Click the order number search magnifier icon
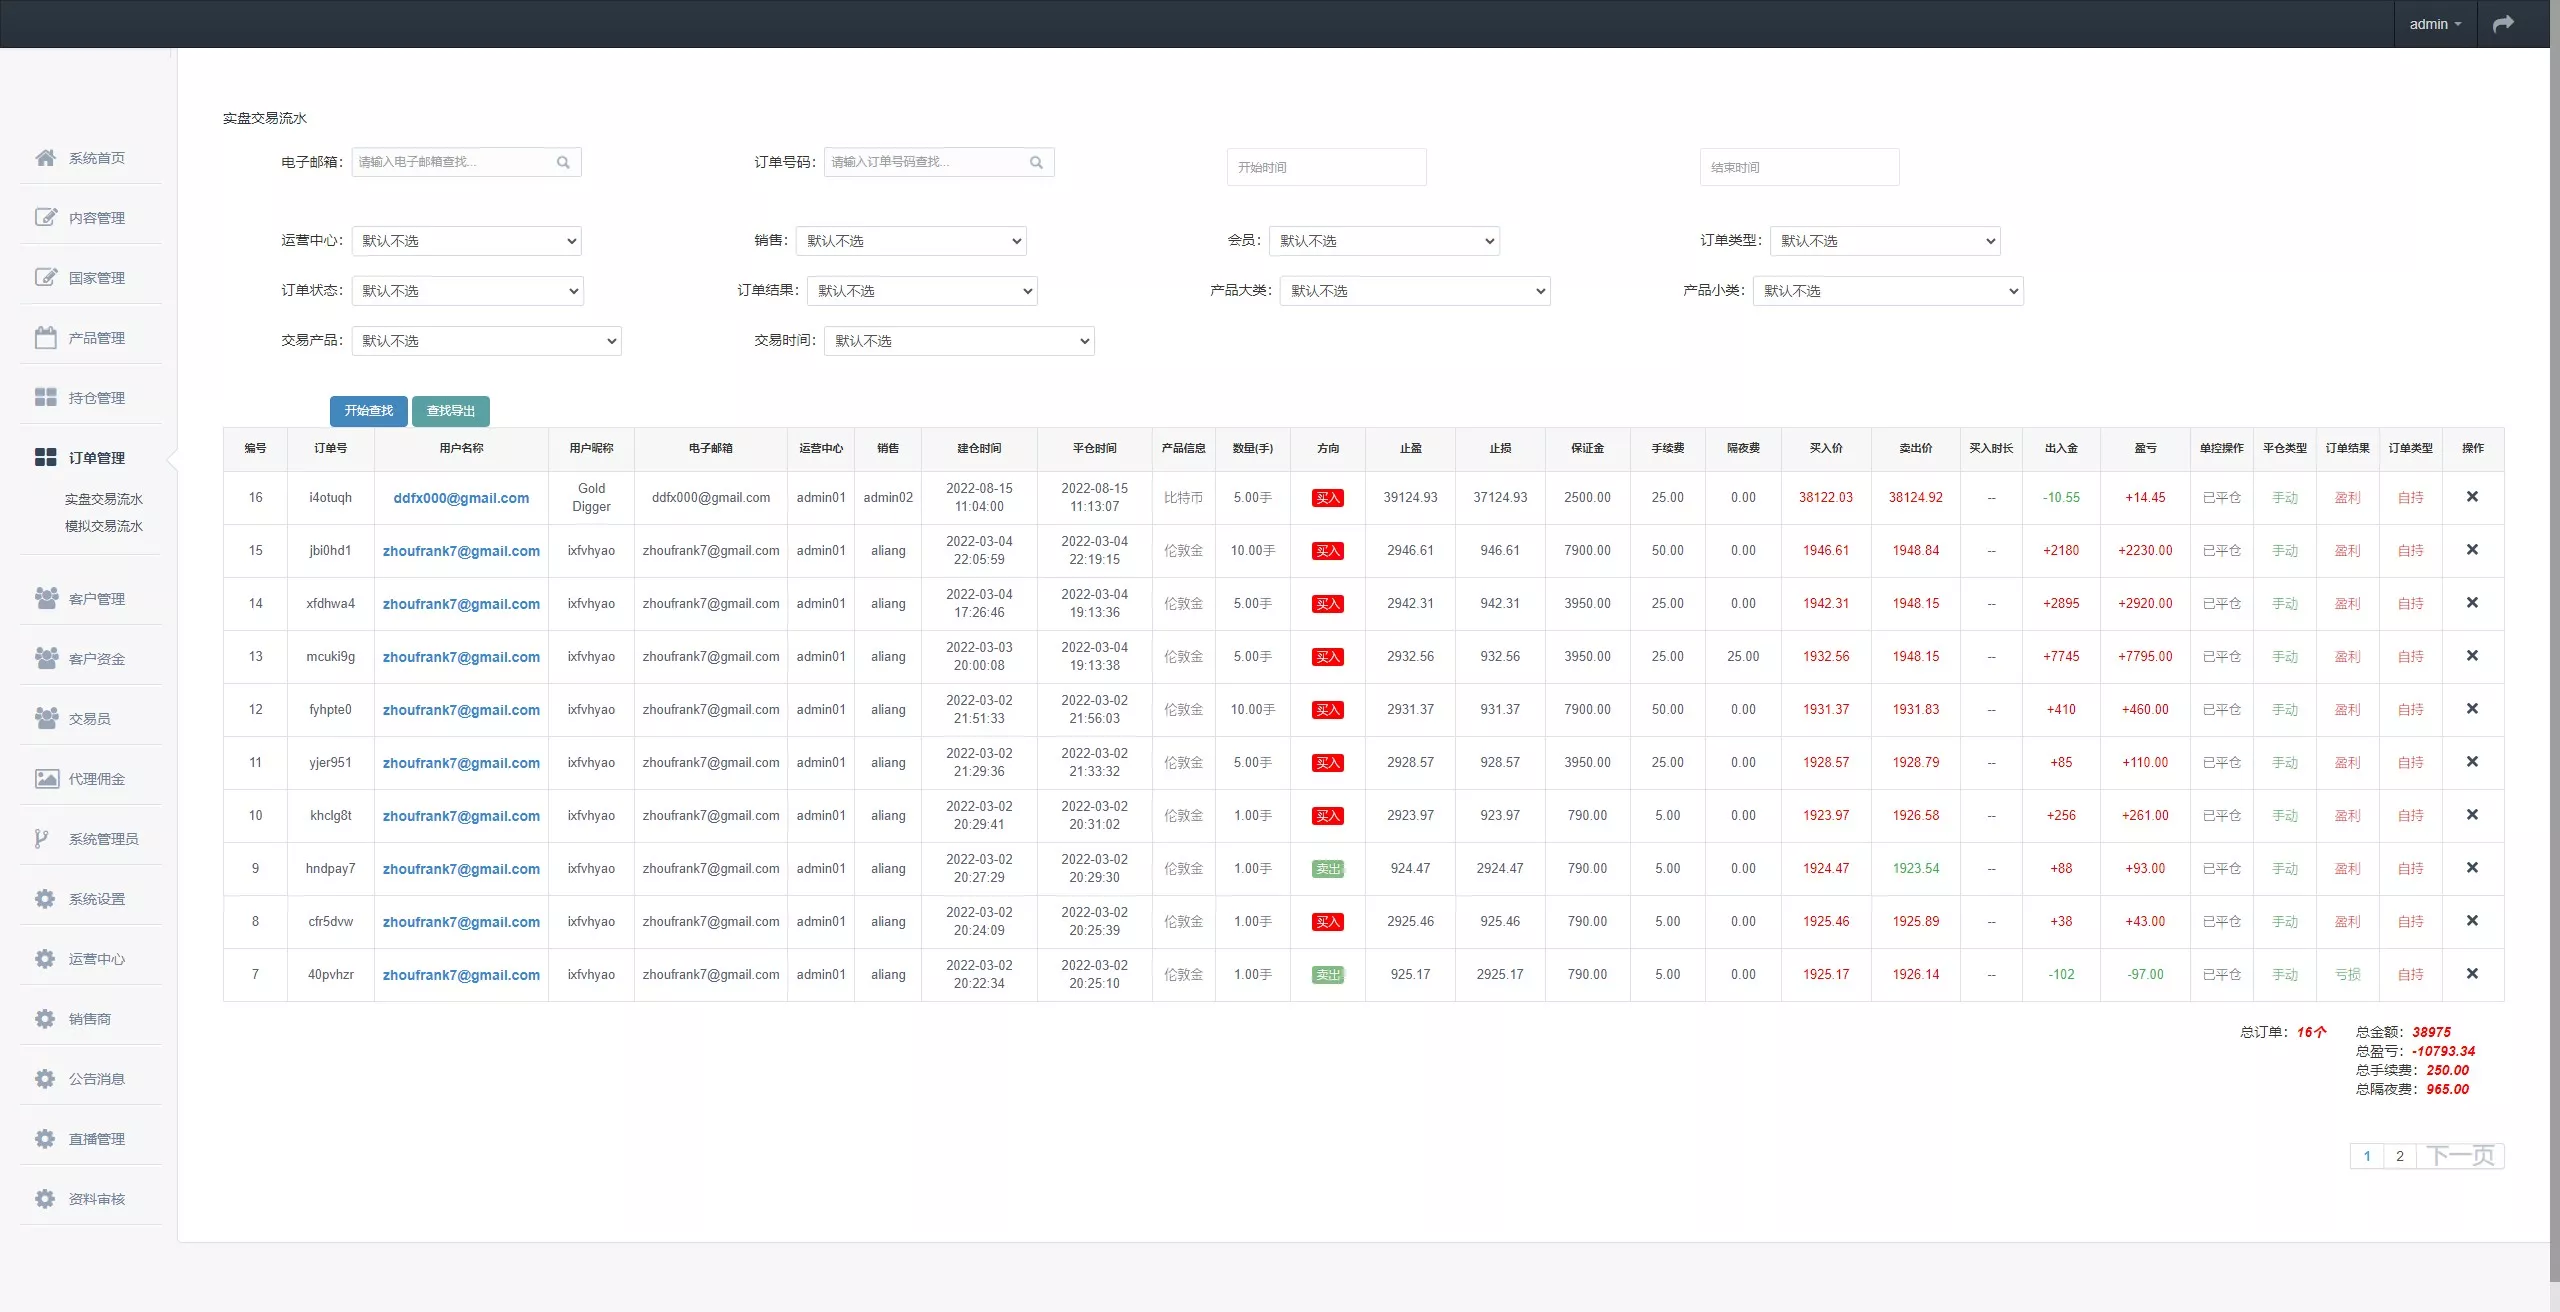The width and height of the screenshot is (2560, 1312). click(1036, 162)
